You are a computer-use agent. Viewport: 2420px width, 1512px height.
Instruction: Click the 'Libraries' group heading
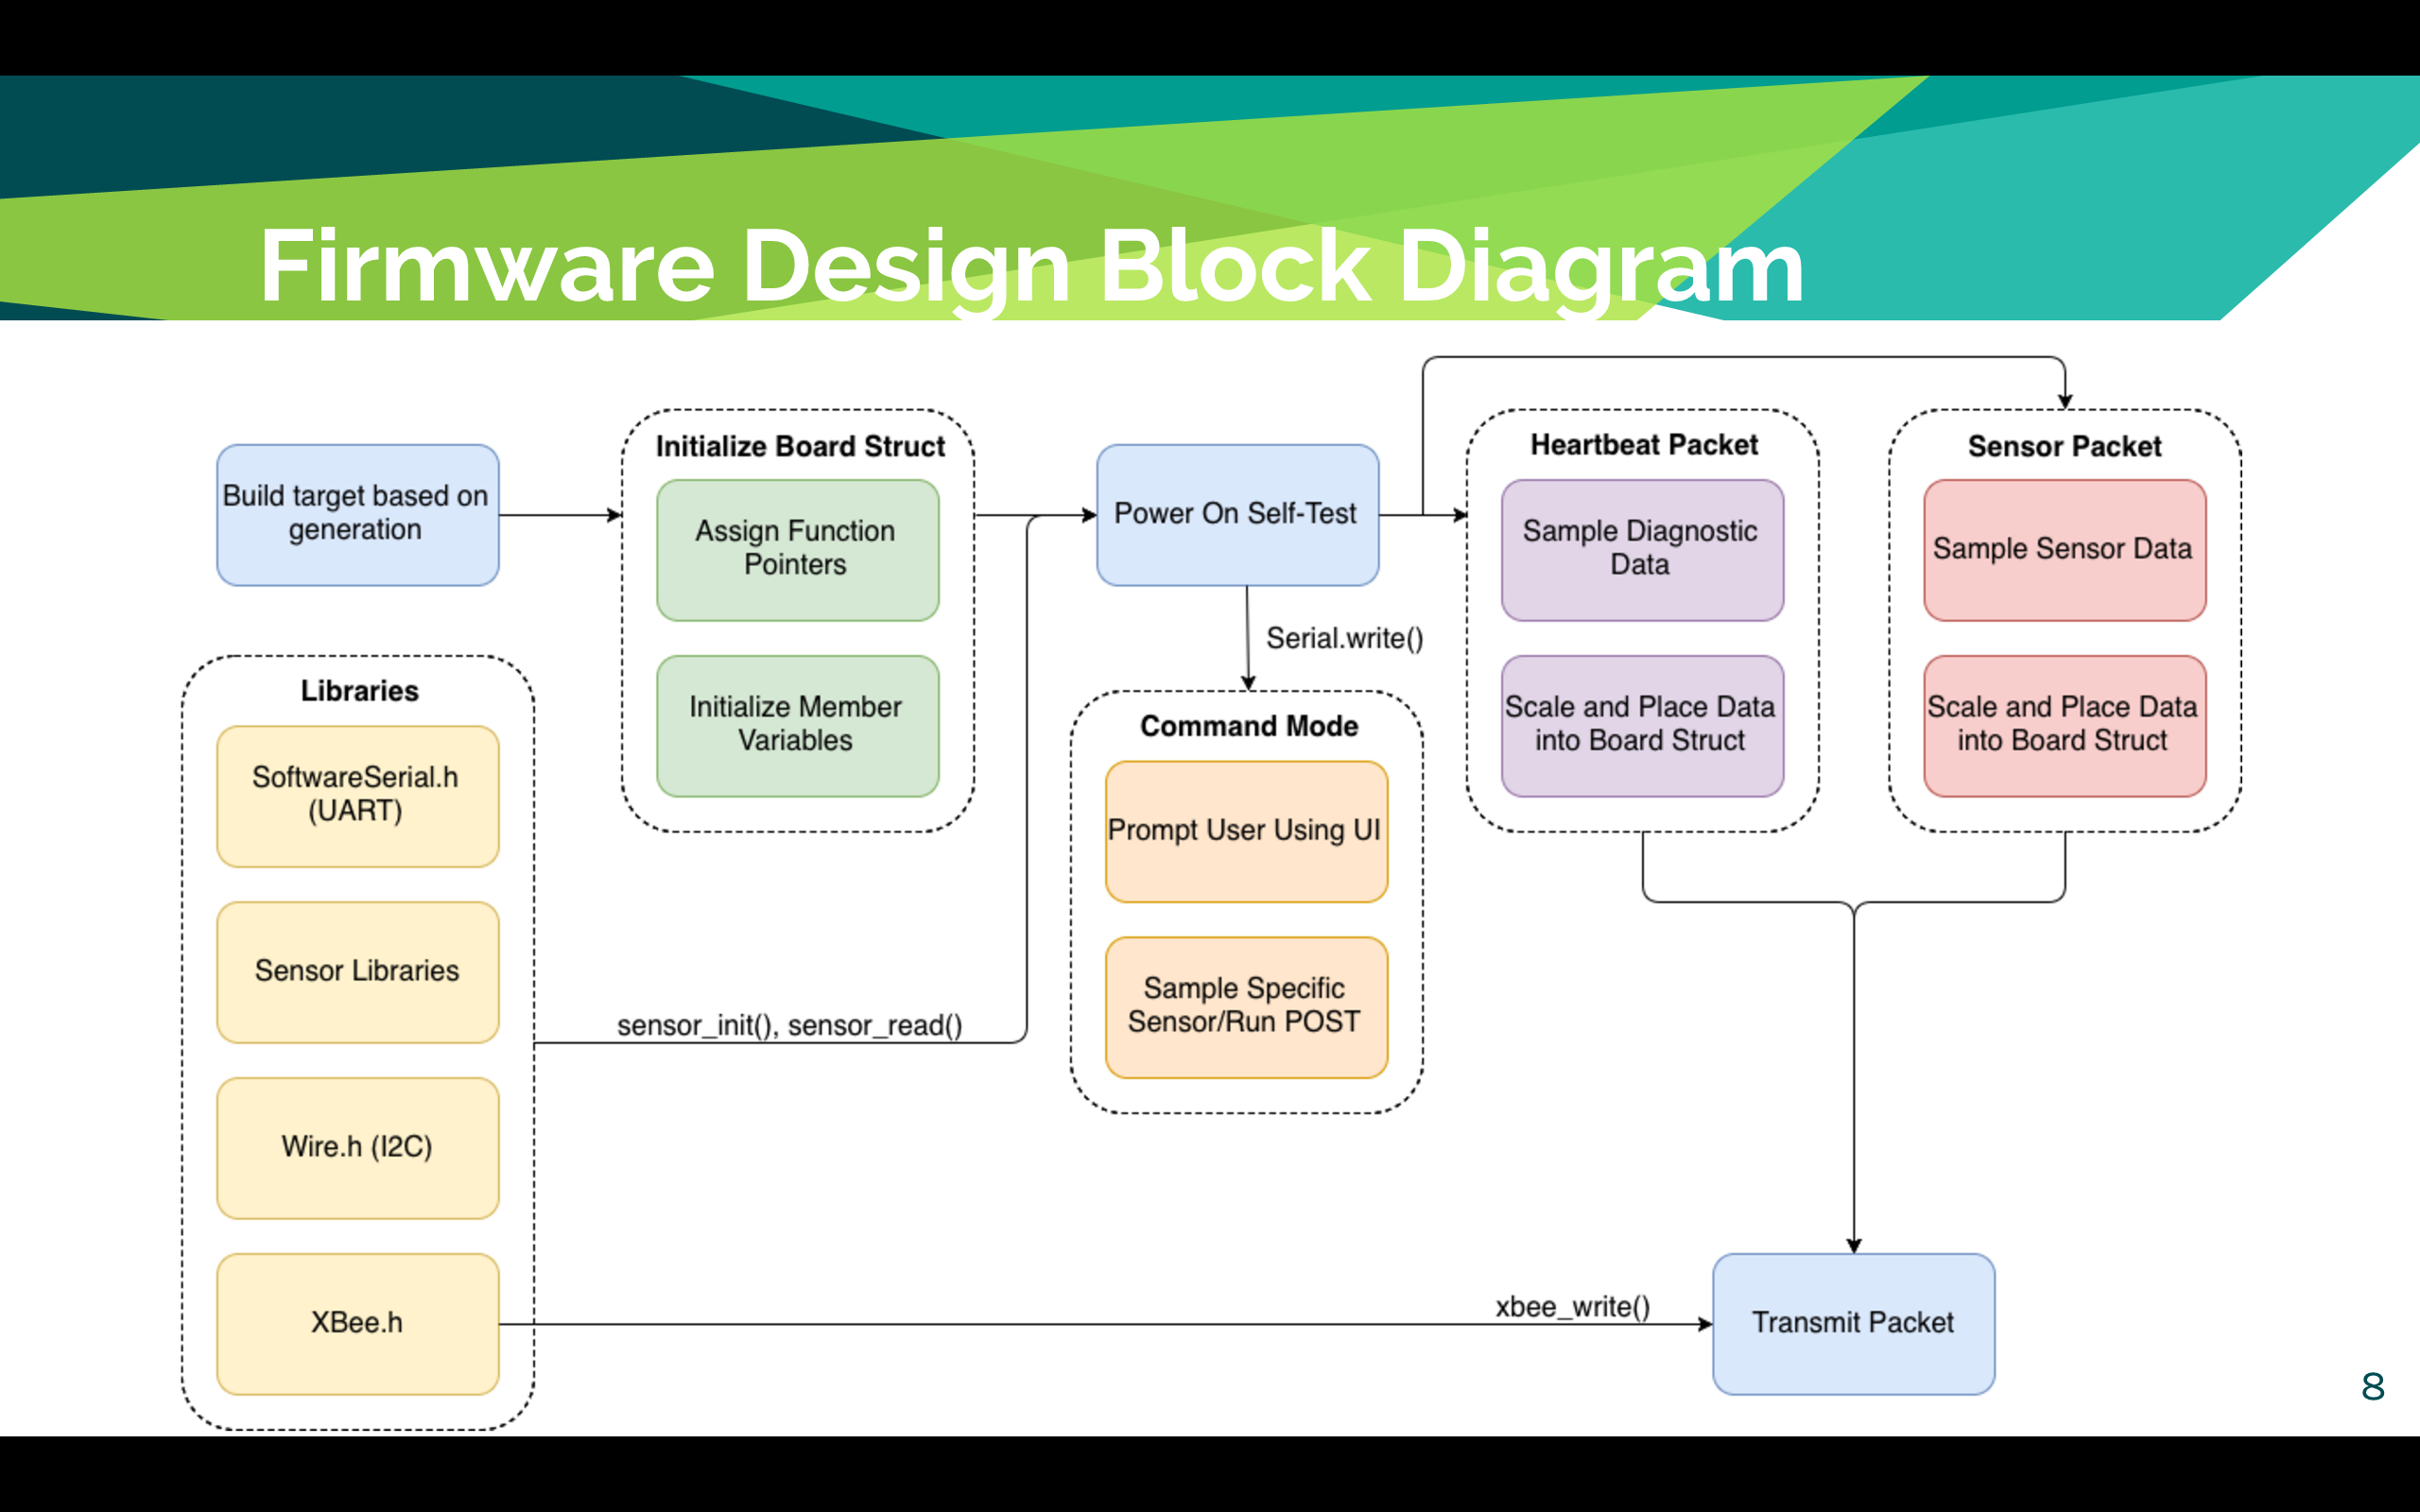click(x=359, y=691)
